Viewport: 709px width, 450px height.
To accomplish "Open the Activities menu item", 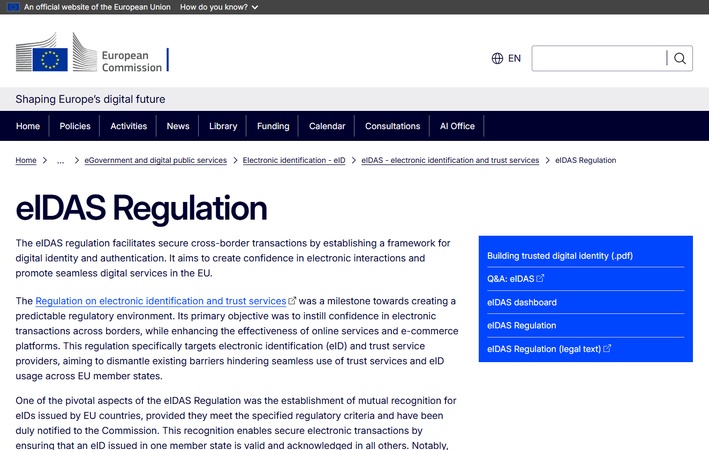I will click(x=128, y=126).
